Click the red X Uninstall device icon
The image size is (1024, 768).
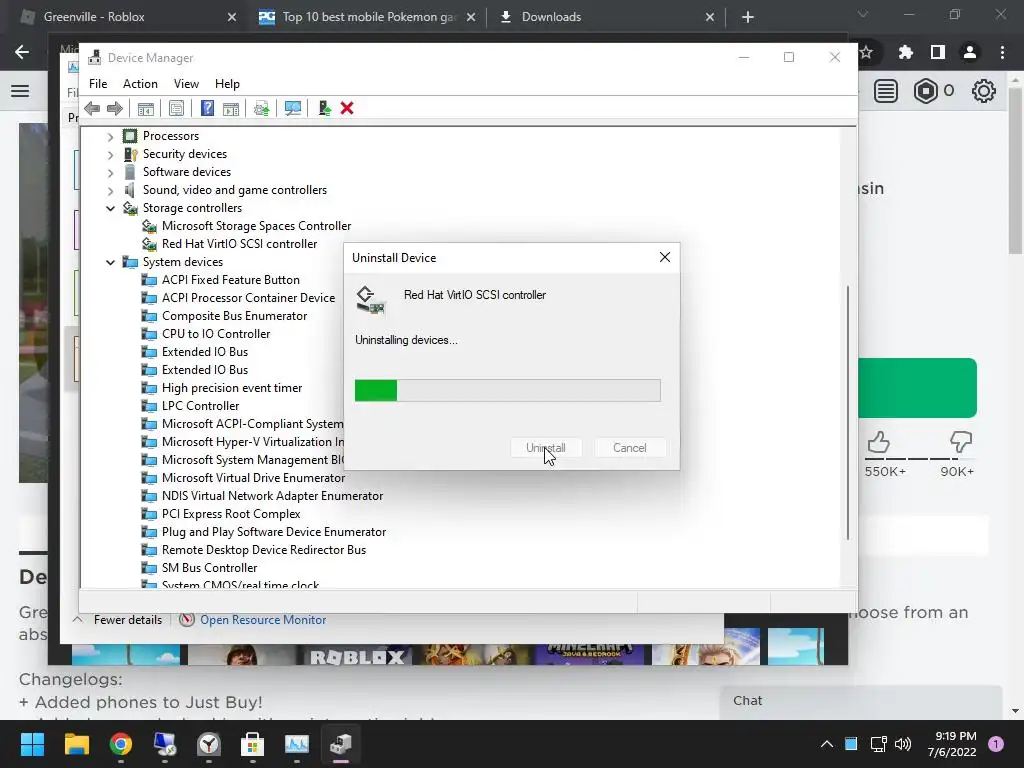point(347,108)
